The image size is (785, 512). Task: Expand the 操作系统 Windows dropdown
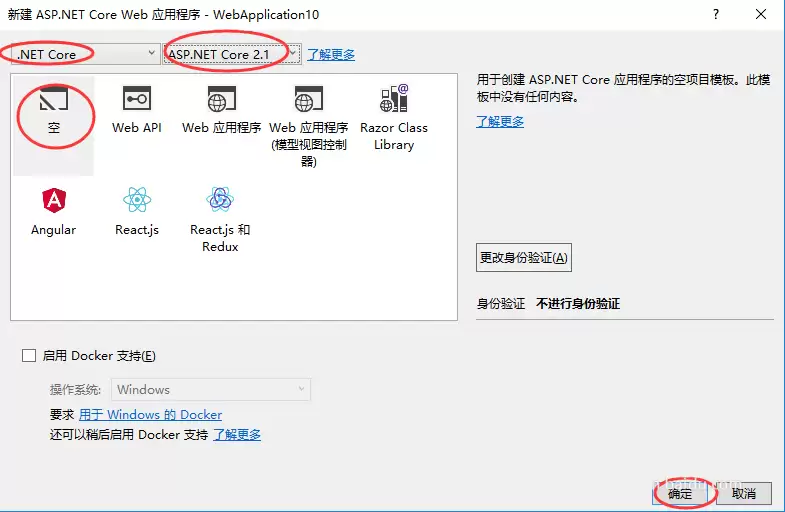211,389
